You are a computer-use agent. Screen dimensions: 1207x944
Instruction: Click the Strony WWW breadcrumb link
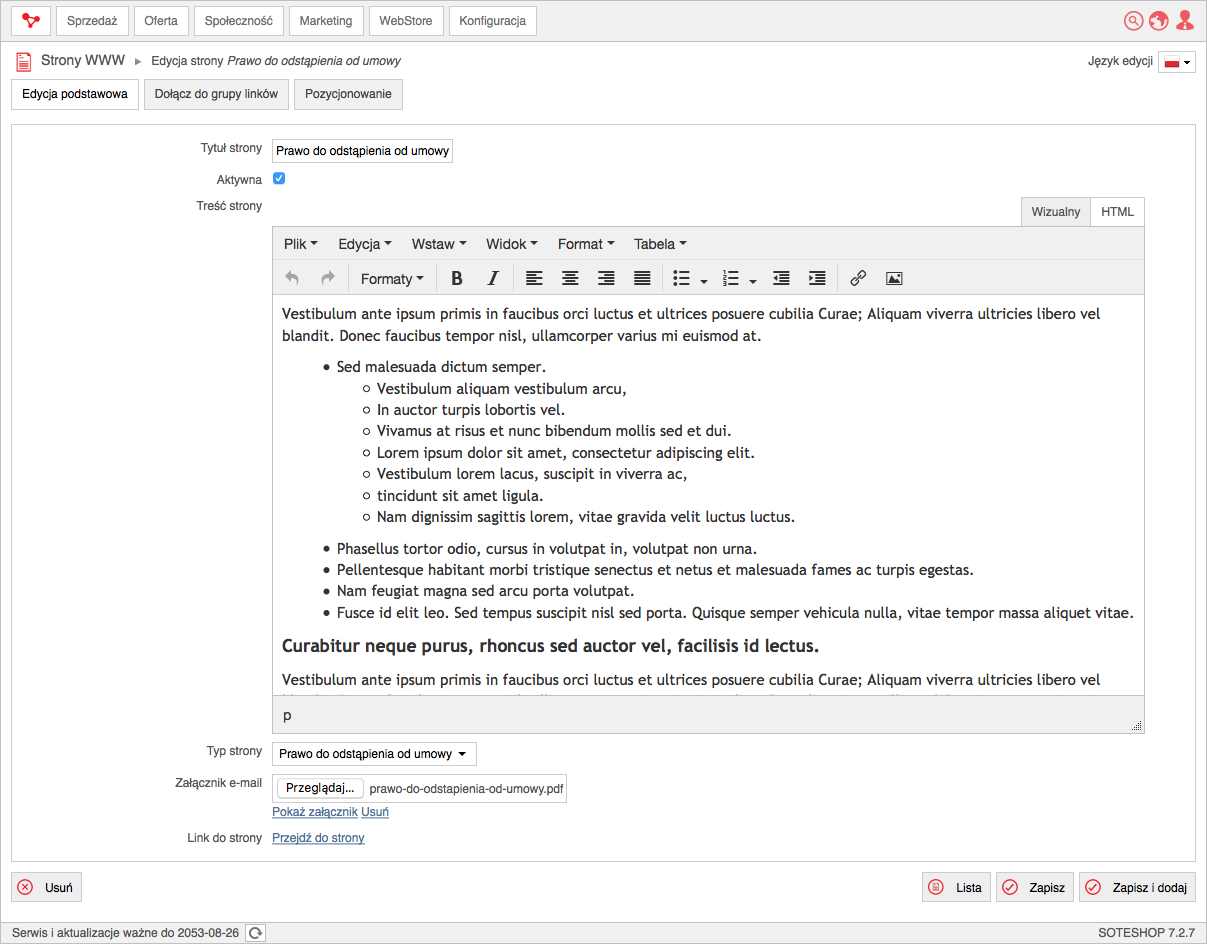point(83,61)
